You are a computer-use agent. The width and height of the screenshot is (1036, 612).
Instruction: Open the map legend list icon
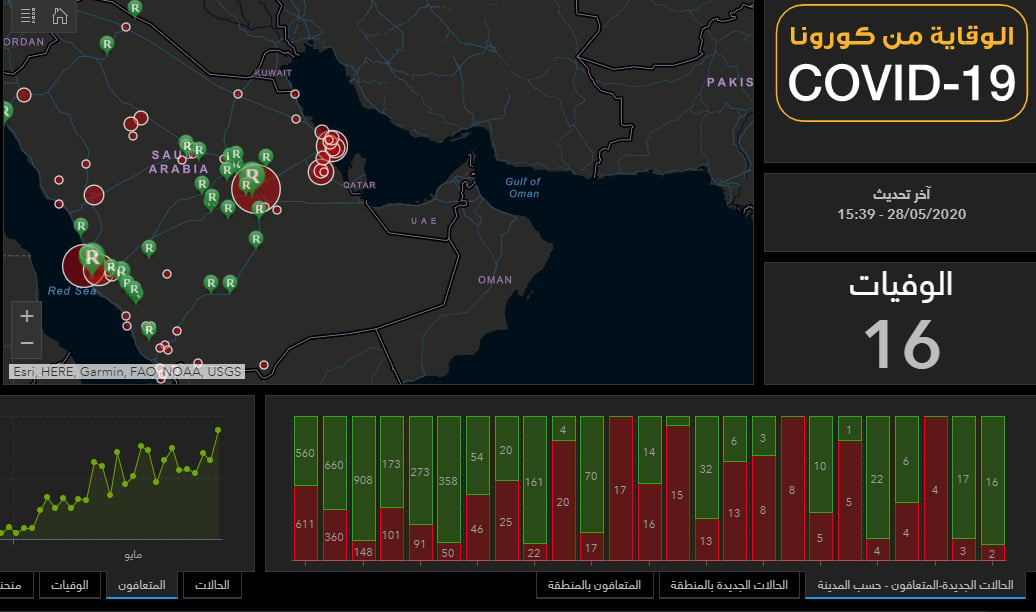coord(28,15)
